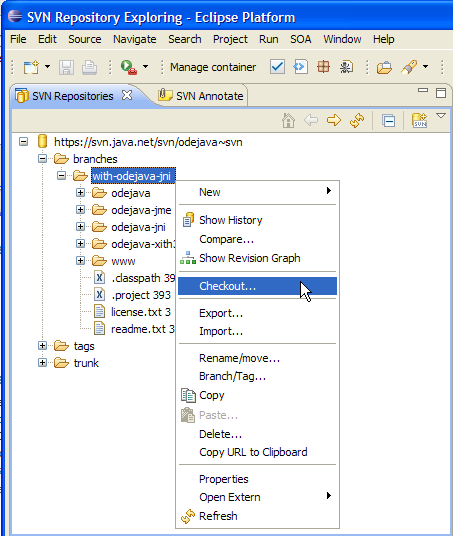Viewport: 453px width, 536px height.
Task: Open the SOA menu
Action: tap(301, 39)
